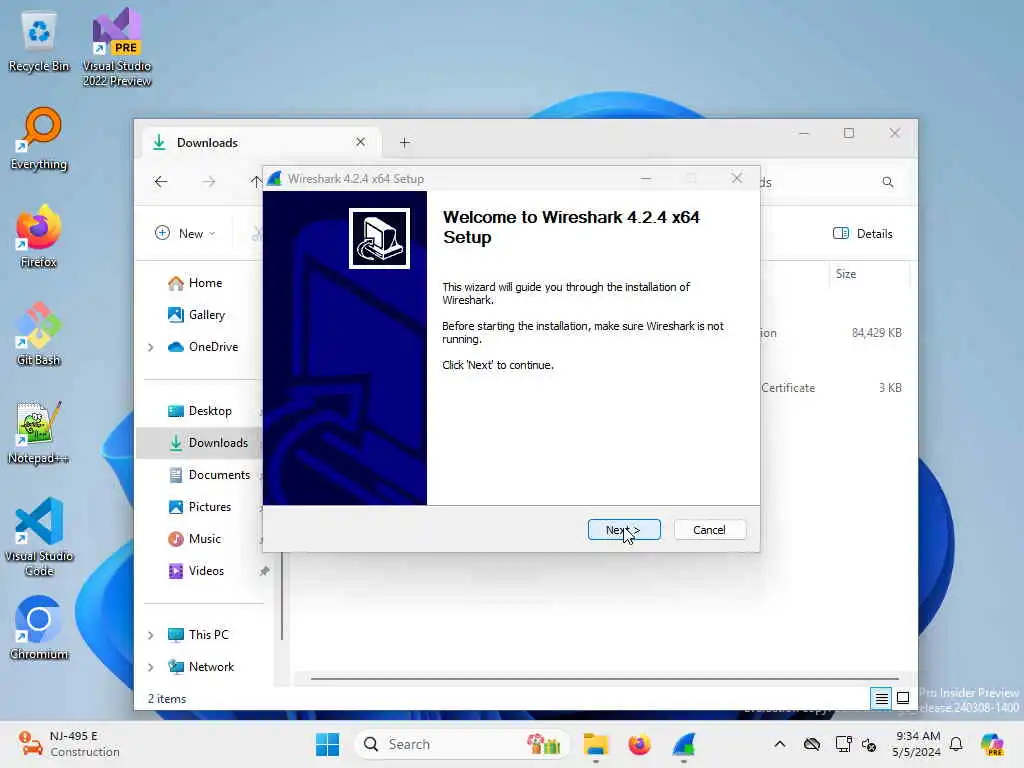
Task: Click the display/network tray icon
Action: (x=843, y=744)
